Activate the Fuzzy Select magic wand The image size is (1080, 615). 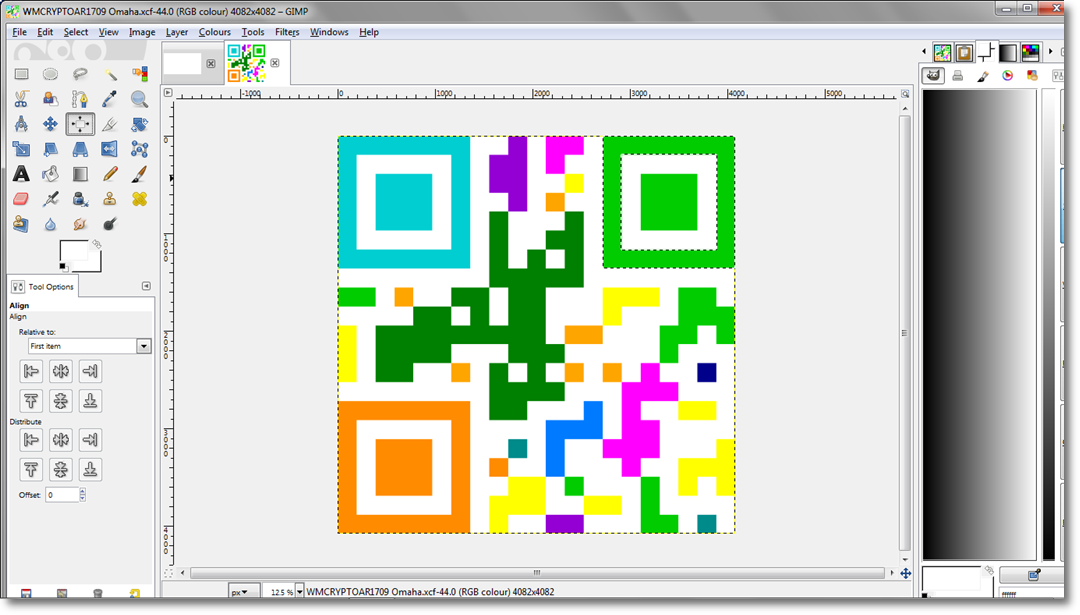tap(110, 74)
